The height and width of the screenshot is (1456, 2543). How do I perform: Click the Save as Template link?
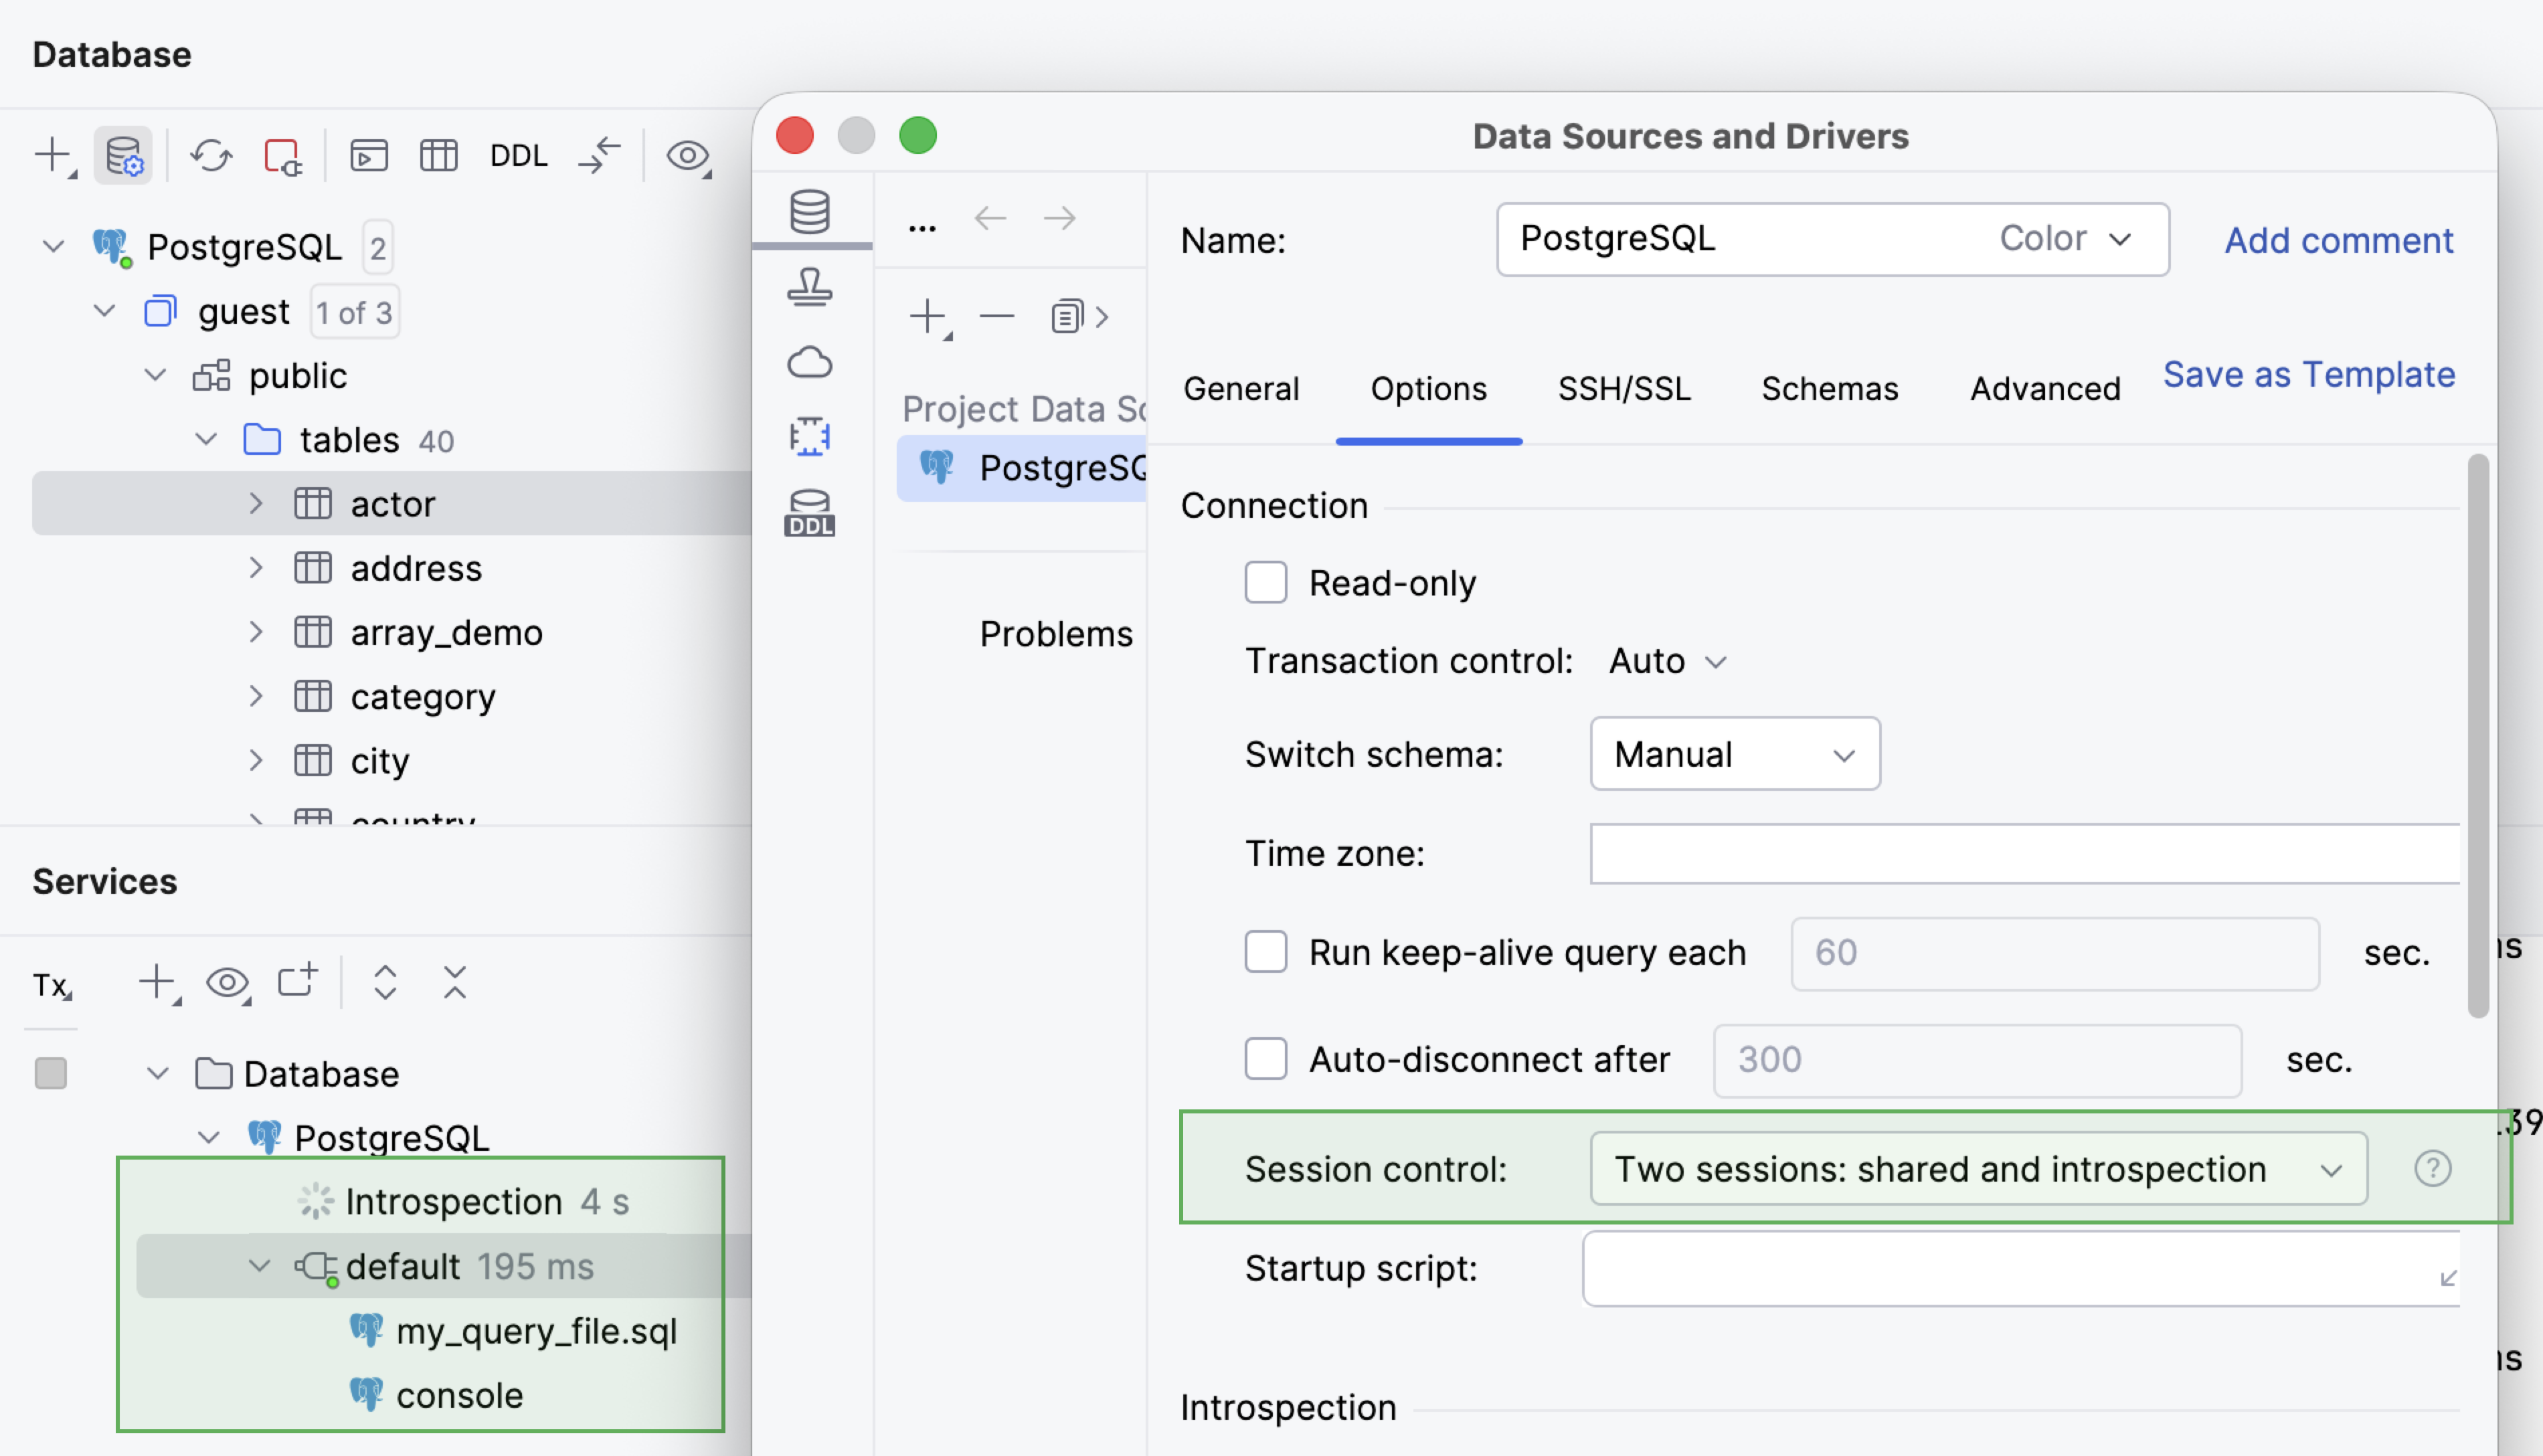pyautogui.click(x=2308, y=374)
